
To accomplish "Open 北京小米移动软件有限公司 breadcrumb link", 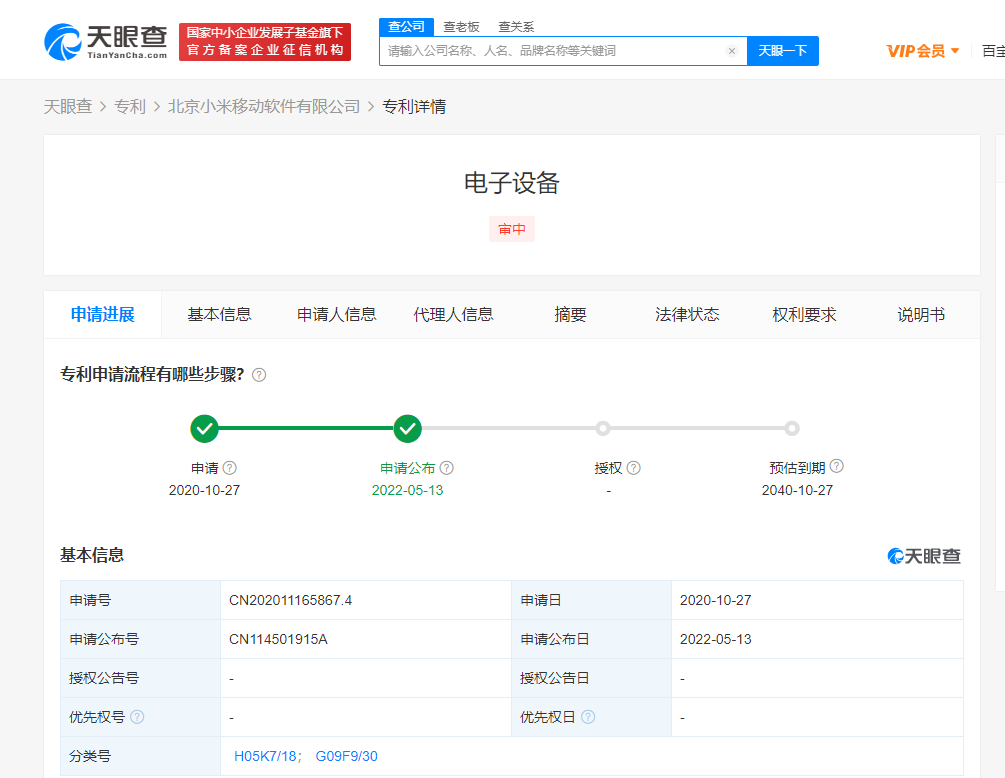I will [x=264, y=106].
